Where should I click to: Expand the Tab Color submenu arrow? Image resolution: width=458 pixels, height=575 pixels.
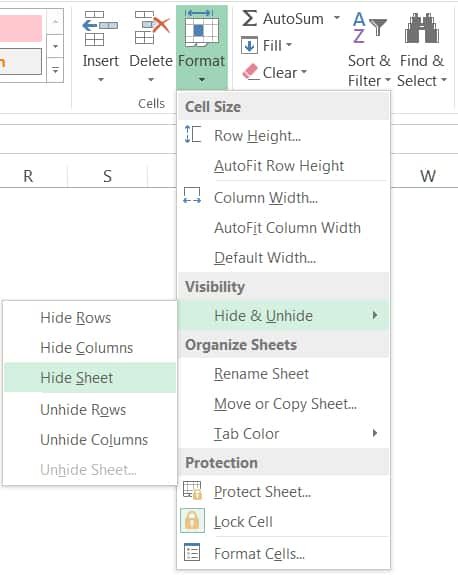click(x=374, y=433)
